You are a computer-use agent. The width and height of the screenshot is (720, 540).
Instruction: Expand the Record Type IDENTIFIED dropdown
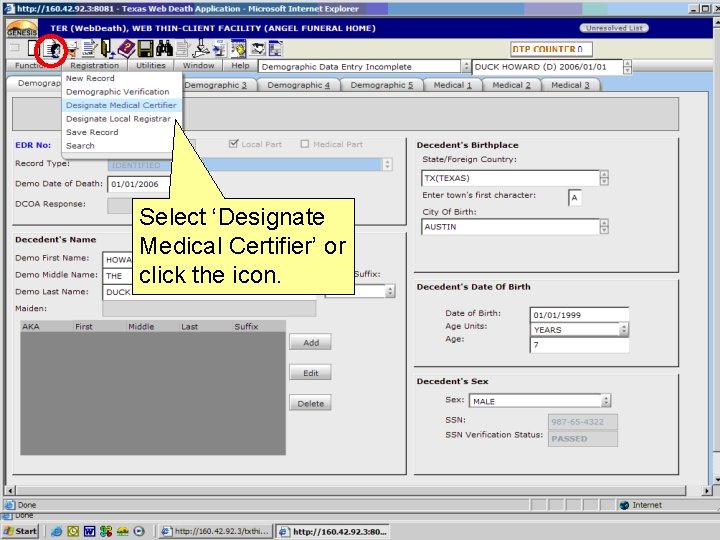pyautogui.click(x=388, y=164)
